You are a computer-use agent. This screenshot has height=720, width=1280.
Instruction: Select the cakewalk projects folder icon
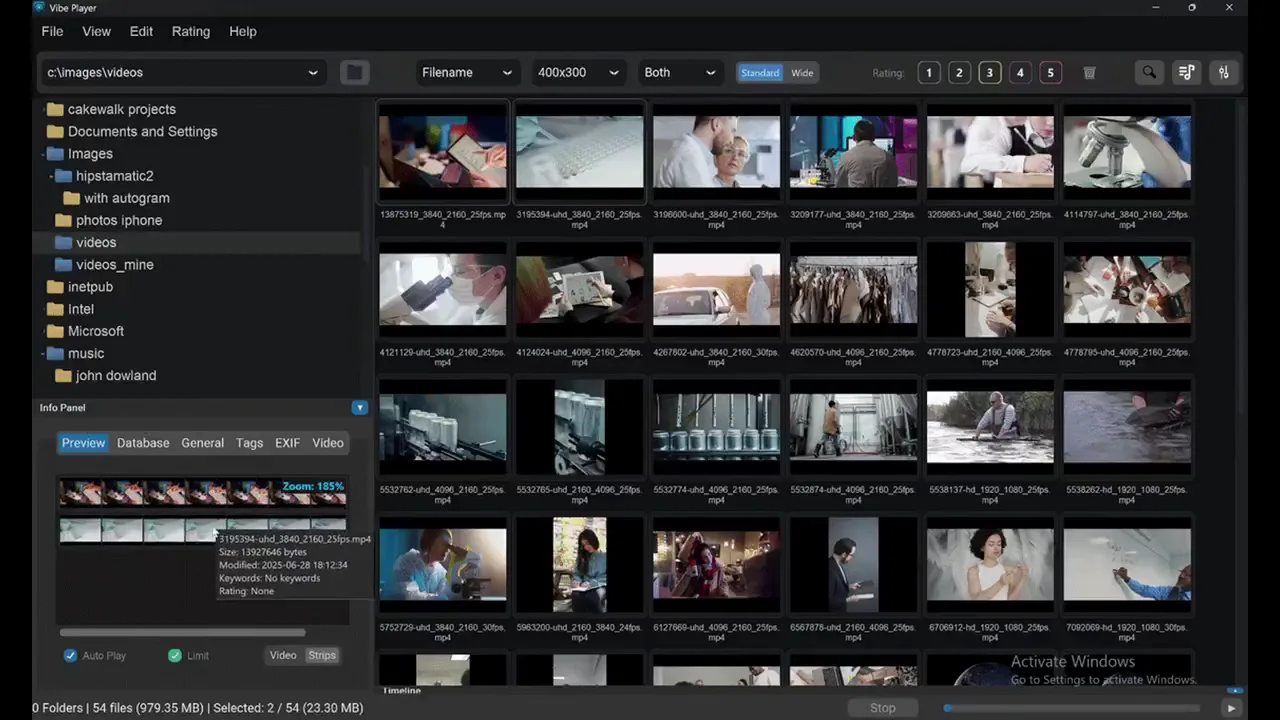[55, 110]
